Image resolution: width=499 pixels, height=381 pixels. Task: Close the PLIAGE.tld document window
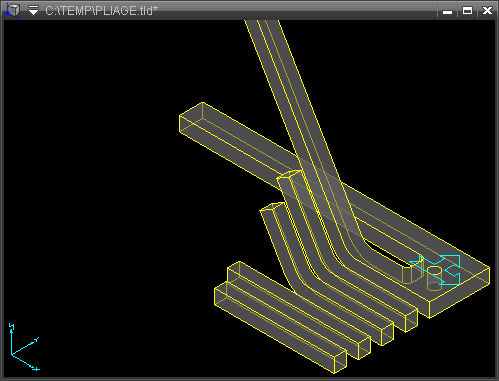click(x=487, y=11)
